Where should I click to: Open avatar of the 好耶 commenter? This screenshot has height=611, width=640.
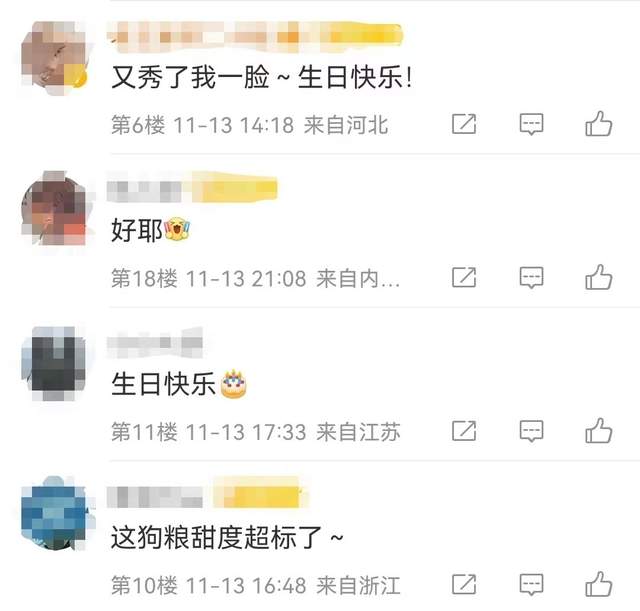click(54, 208)
